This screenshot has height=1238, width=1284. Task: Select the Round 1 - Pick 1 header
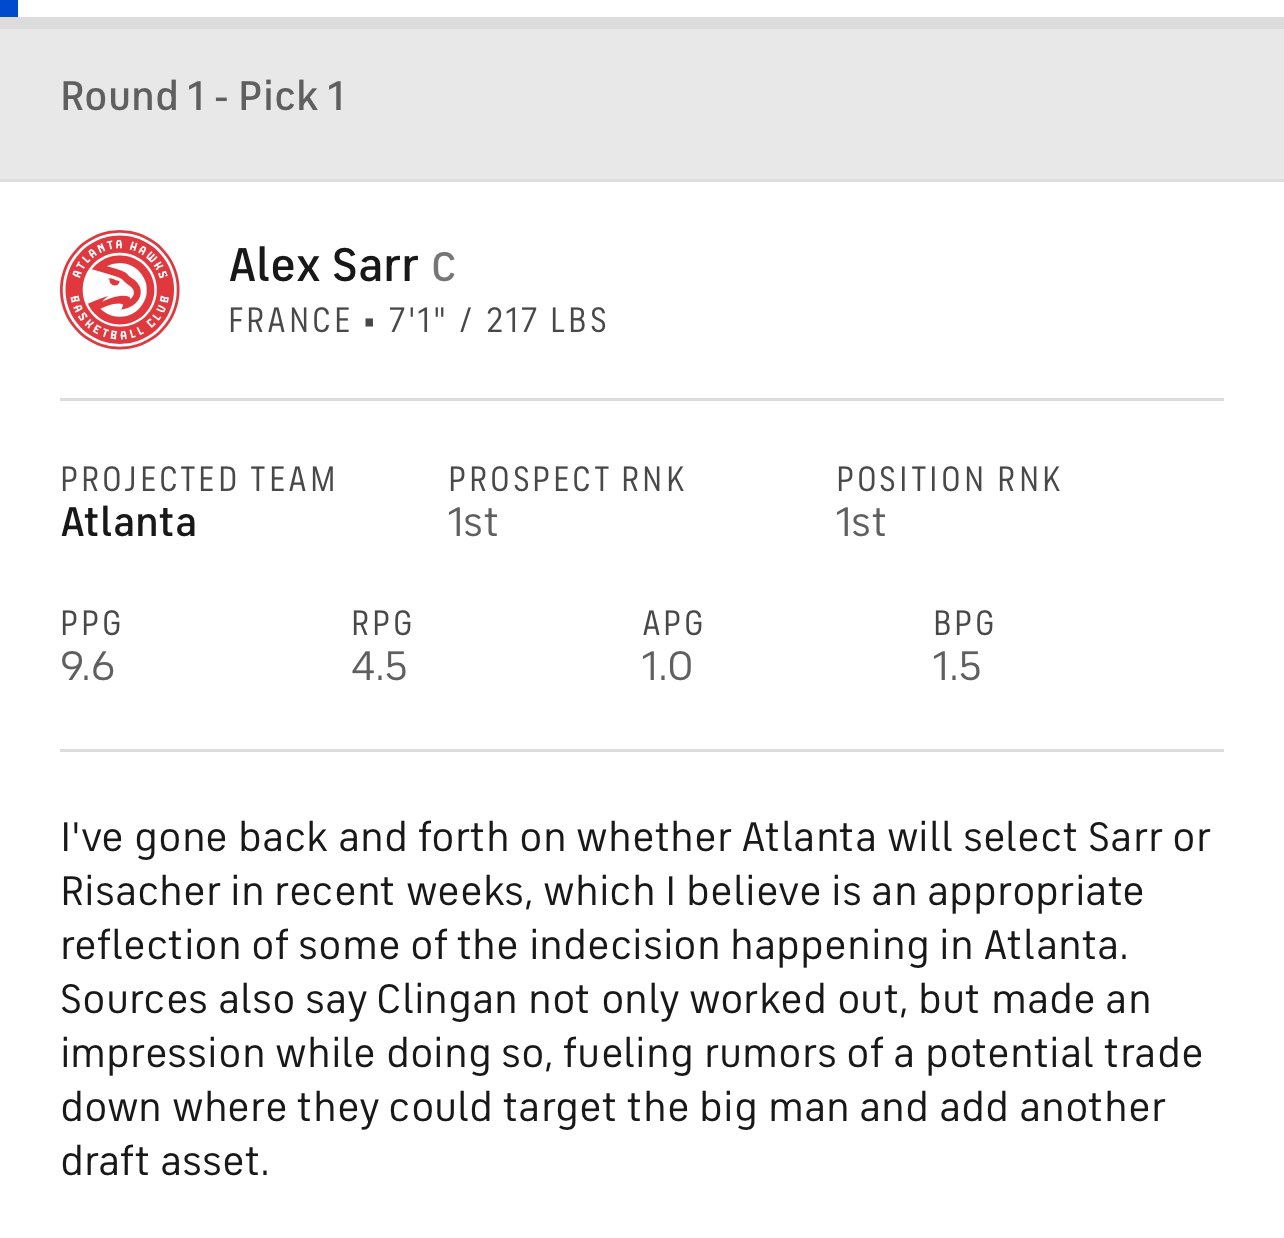(x=203, y=97)
